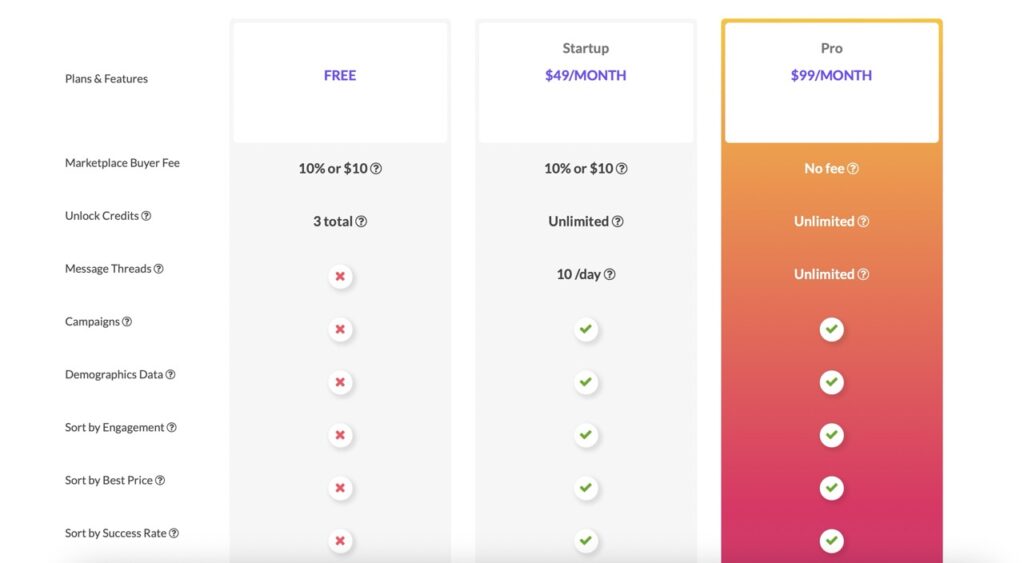Screen dimensions: 1024x563
Task: Click white check for Demographics Data in Pro plan
Action: tap(831, 382)
